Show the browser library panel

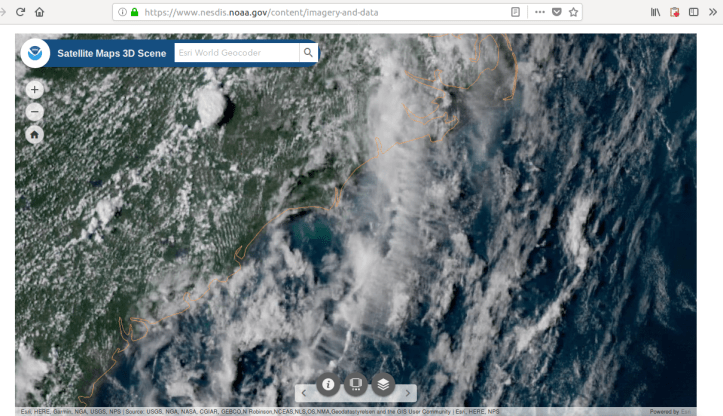[655, 12]
